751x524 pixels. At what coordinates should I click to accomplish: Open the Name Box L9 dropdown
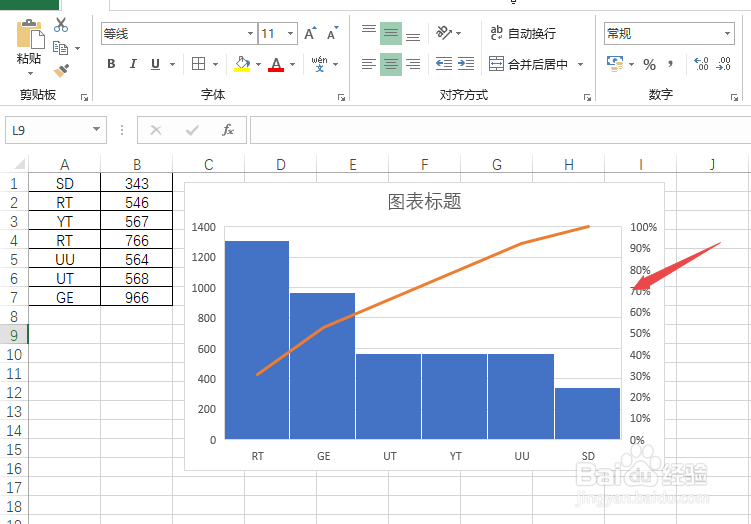(96, 129)
